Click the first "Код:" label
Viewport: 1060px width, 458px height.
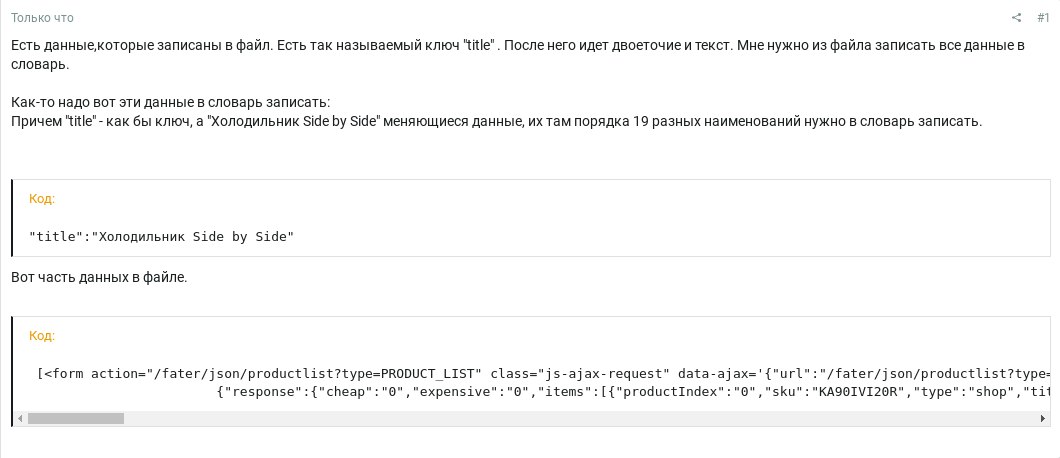click(x=42, y=199)
